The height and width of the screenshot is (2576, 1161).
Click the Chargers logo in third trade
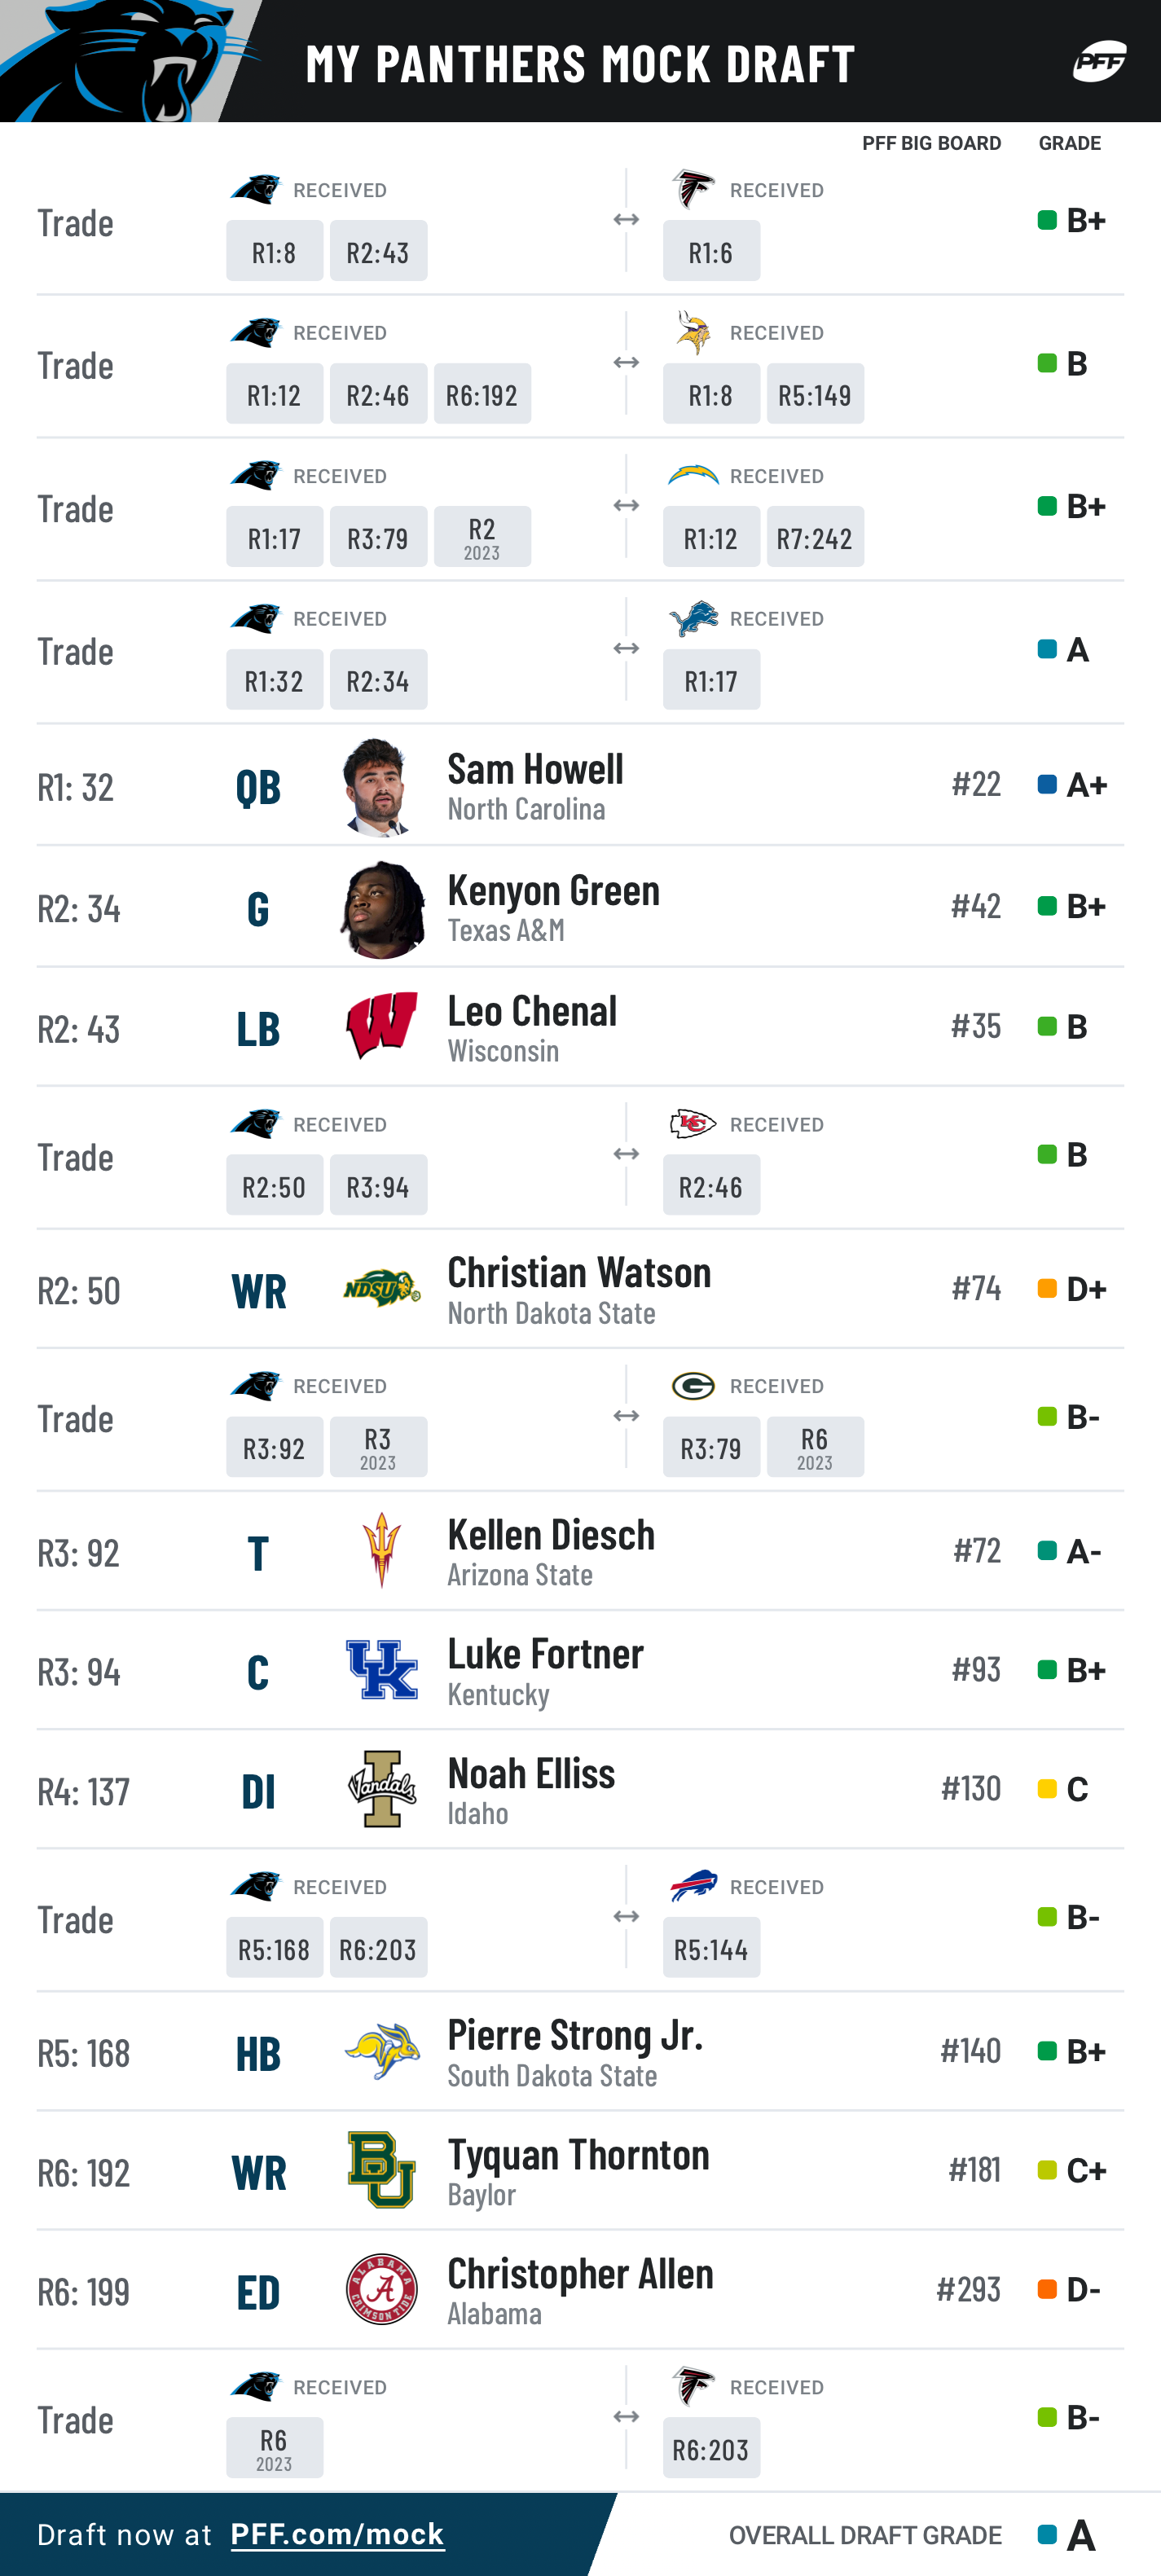pos(693,475)
